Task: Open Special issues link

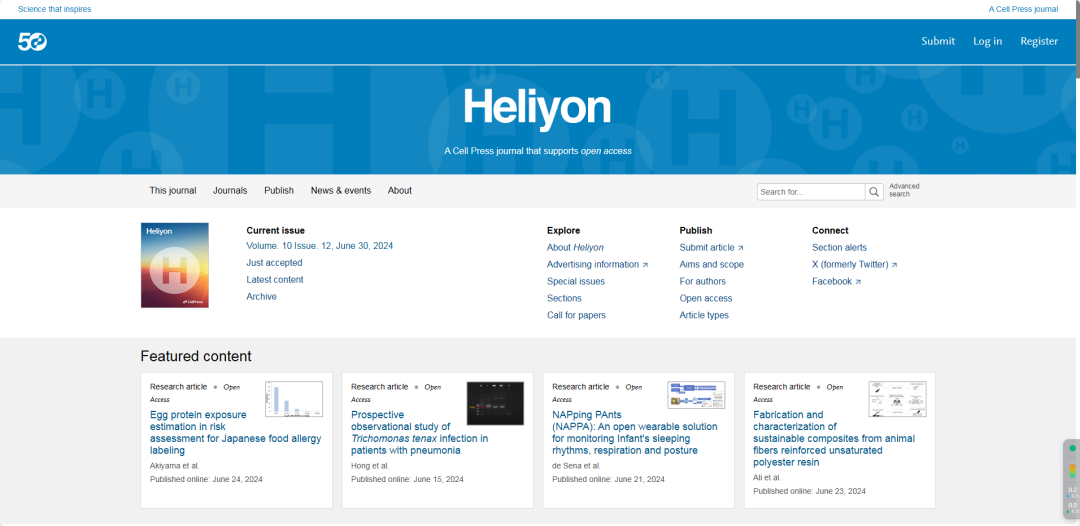Action: (x=576, y=282)
